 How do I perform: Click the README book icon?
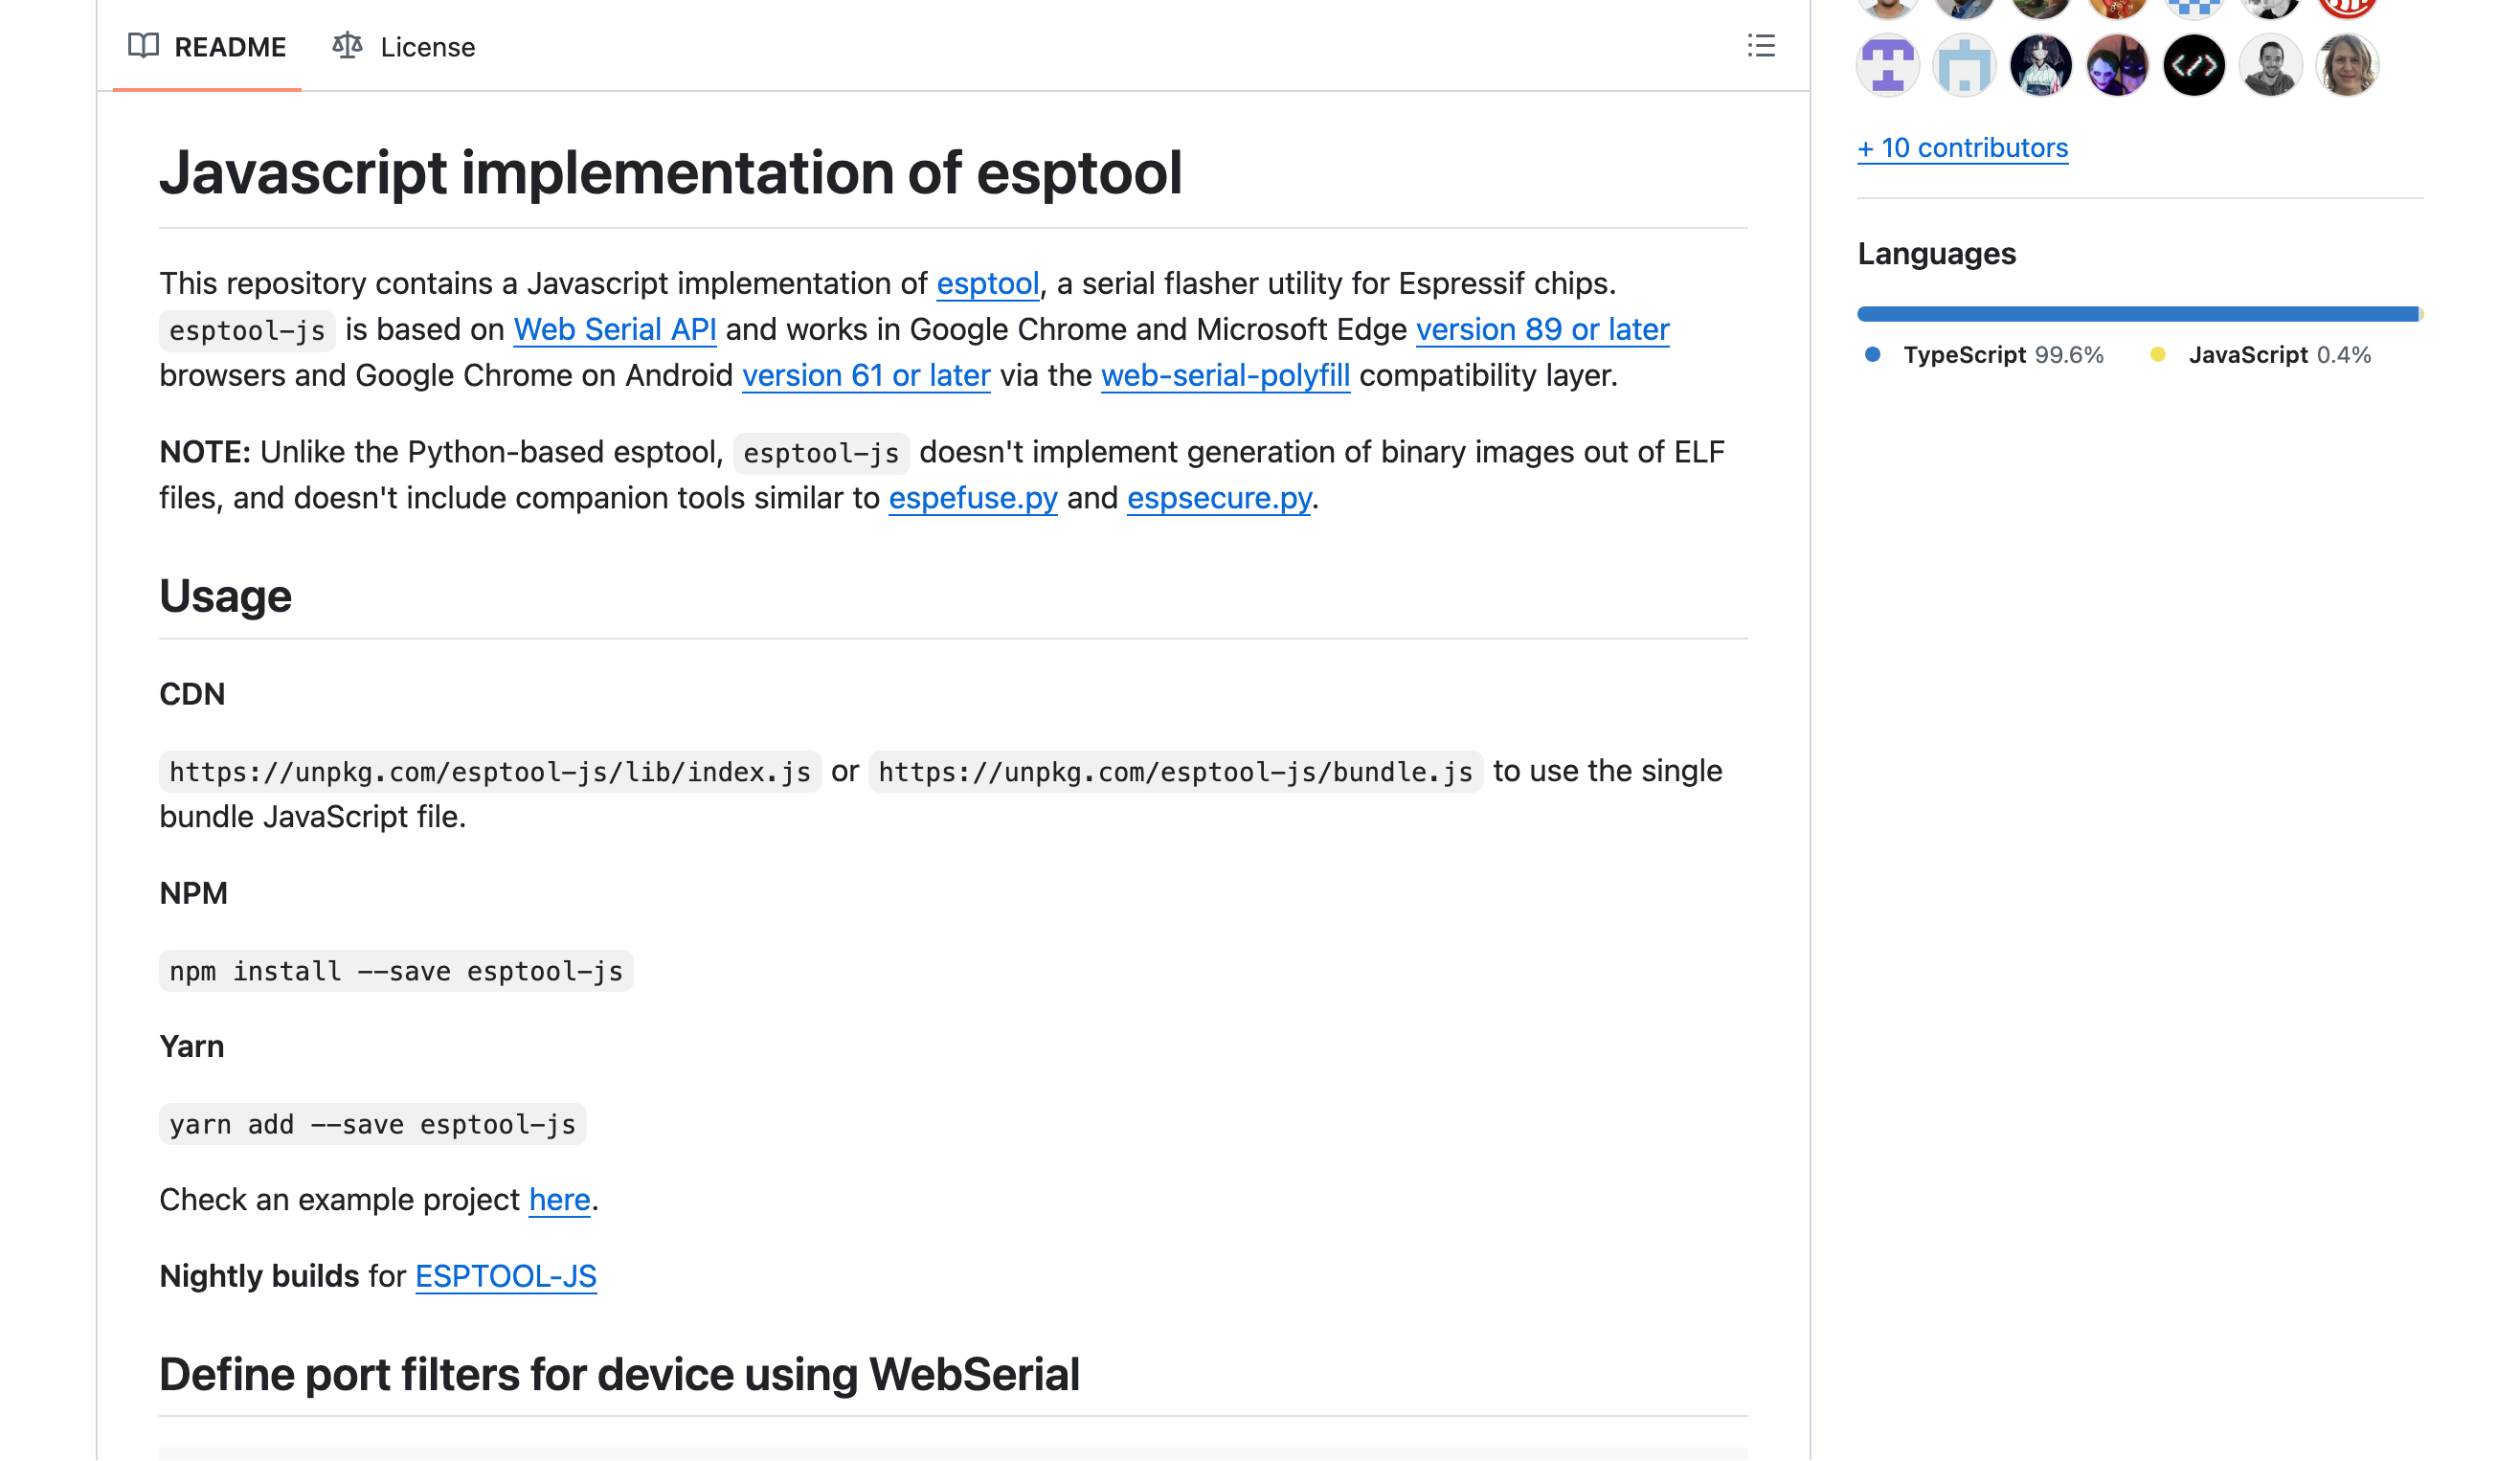click(x=143, y=46)
